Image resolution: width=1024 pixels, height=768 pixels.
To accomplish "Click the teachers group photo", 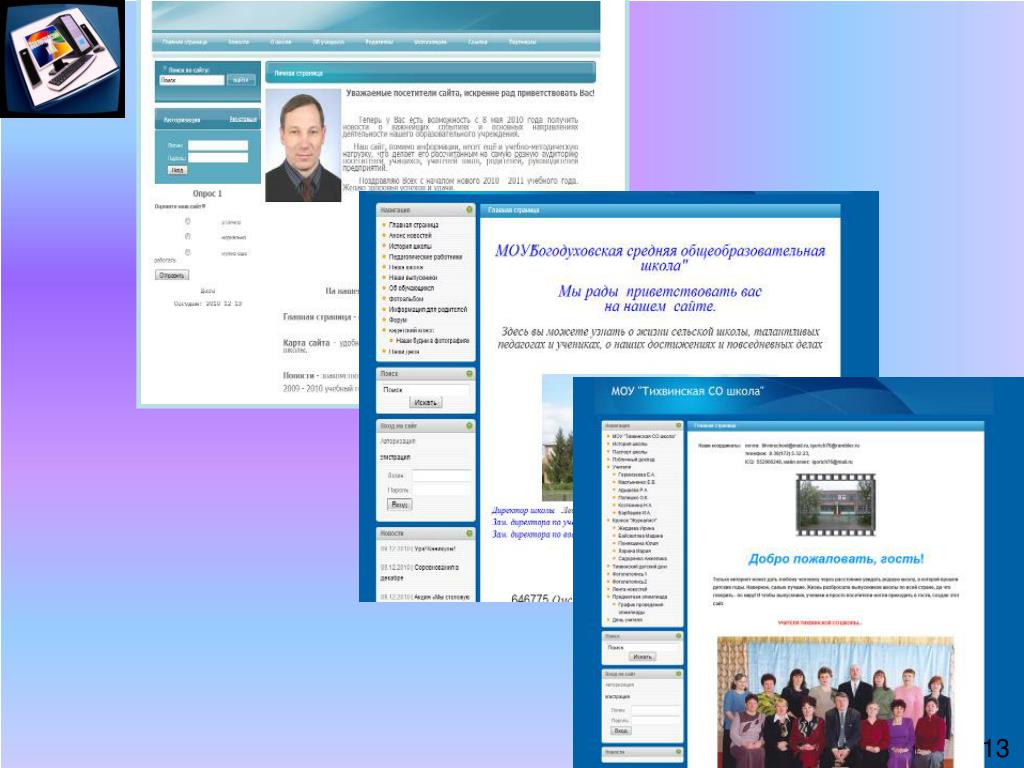I will coord(835,703).
